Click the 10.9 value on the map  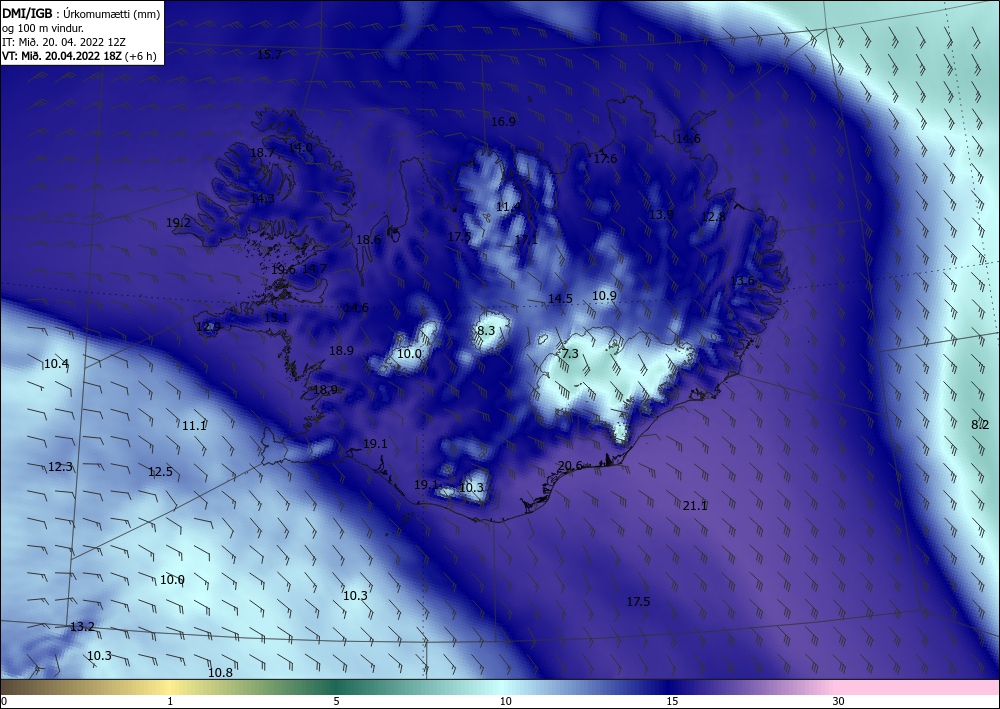[604, 296]
